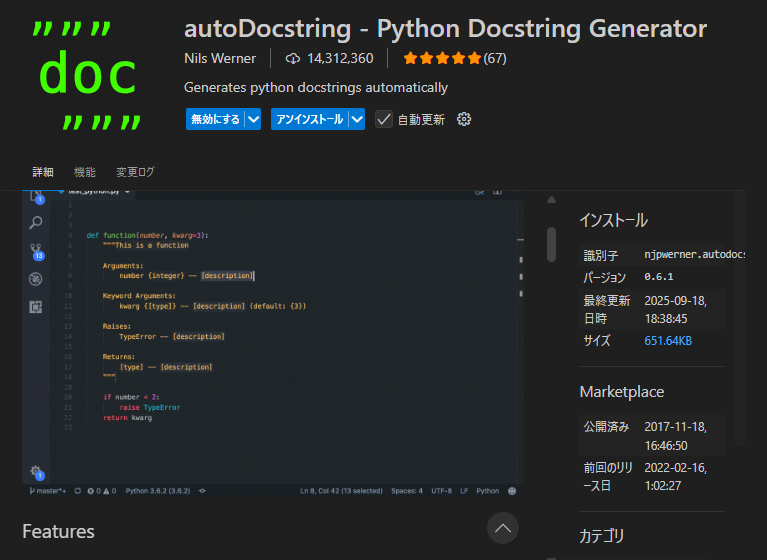Click Extensions icon in preview activity bar
Image resolution: width=767 pixels, height=560 pixels.
tap(36, 307)
